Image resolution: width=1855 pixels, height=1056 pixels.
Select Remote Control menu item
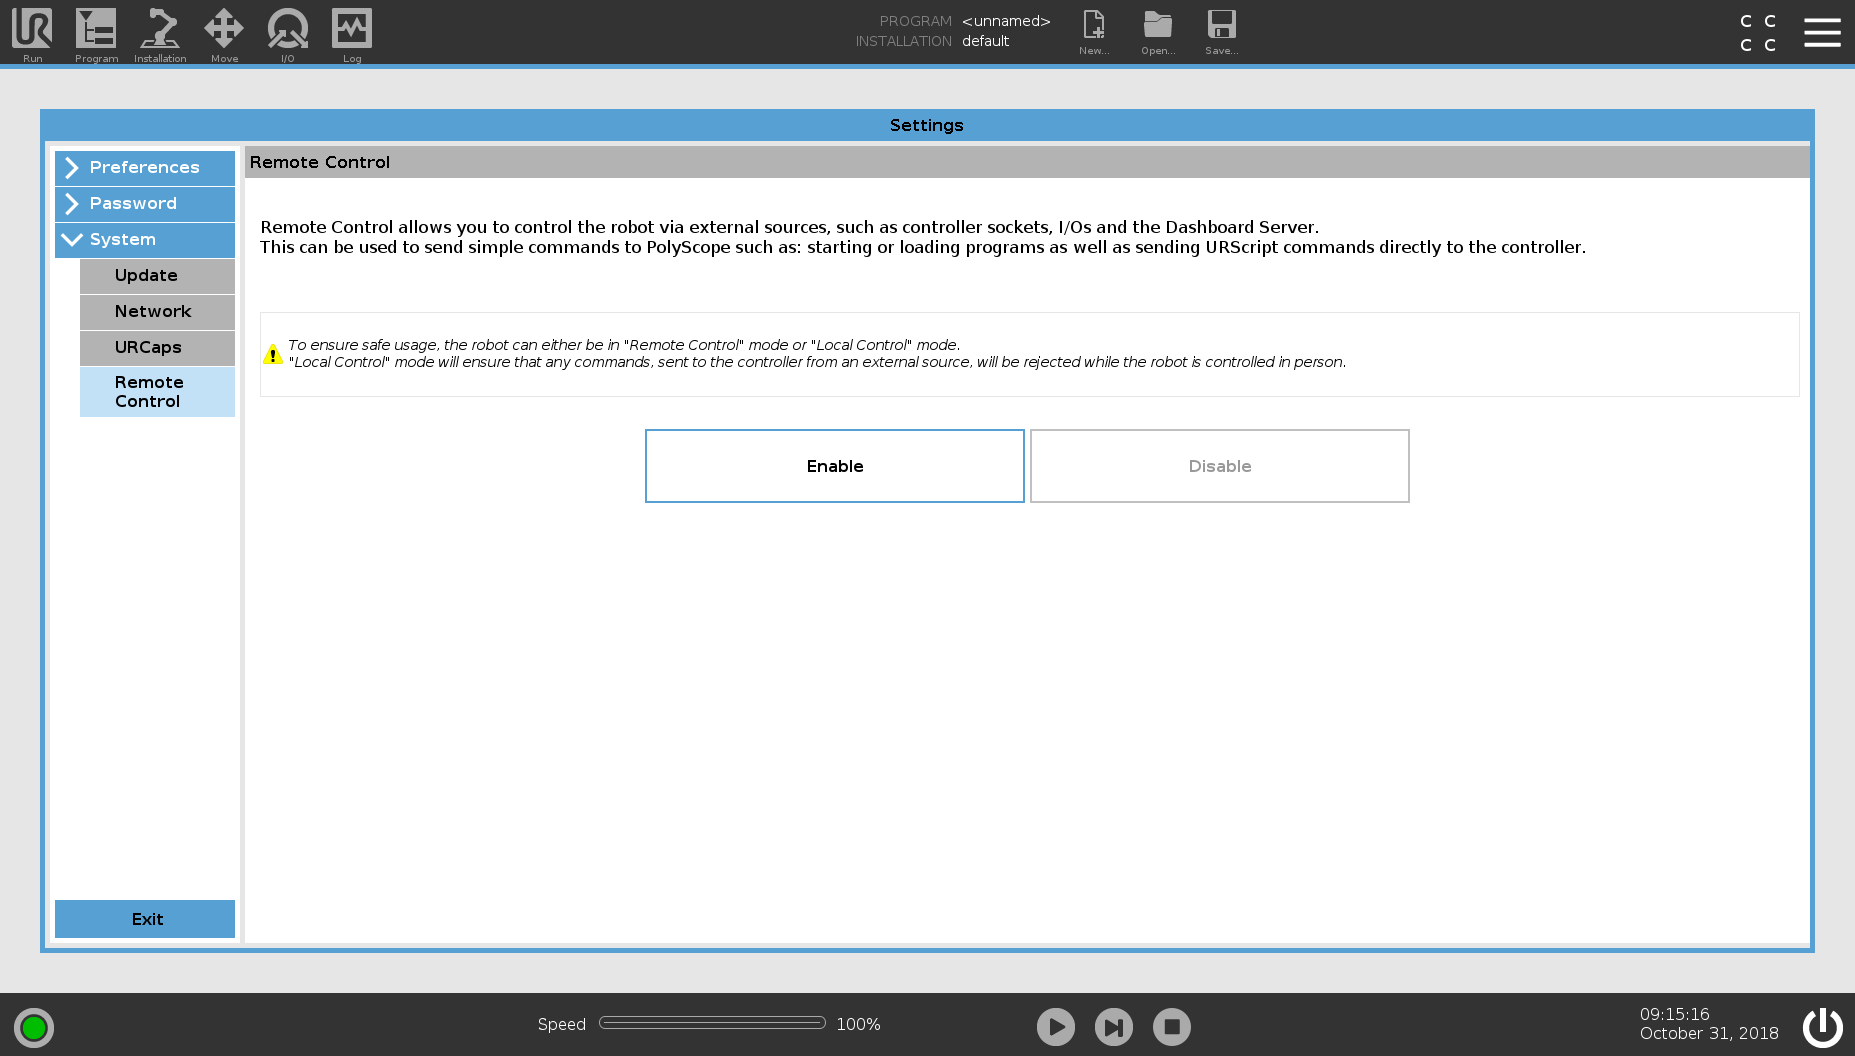pyautogui.click(x=157, y=392)
